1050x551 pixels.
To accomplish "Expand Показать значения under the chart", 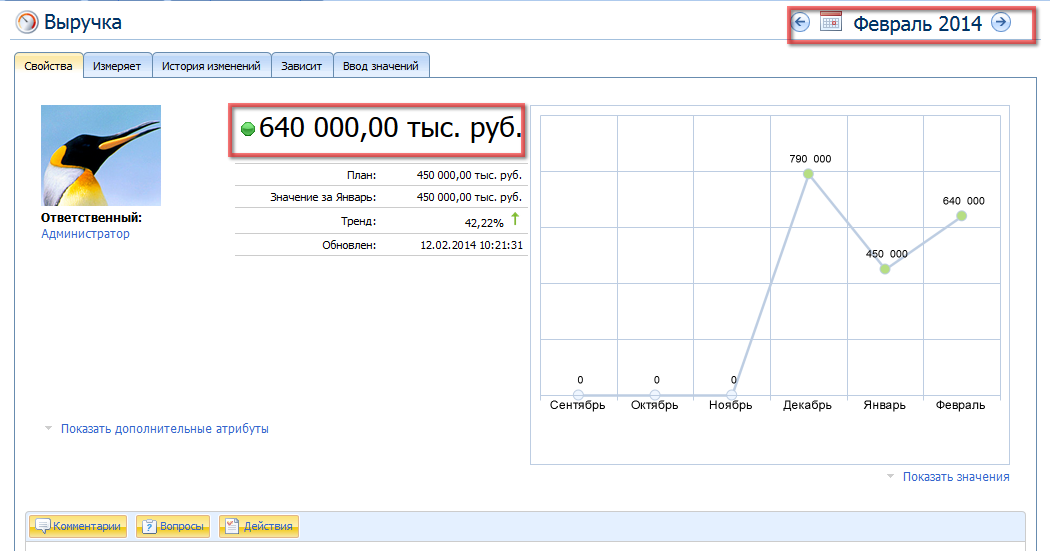I will 955,477.
